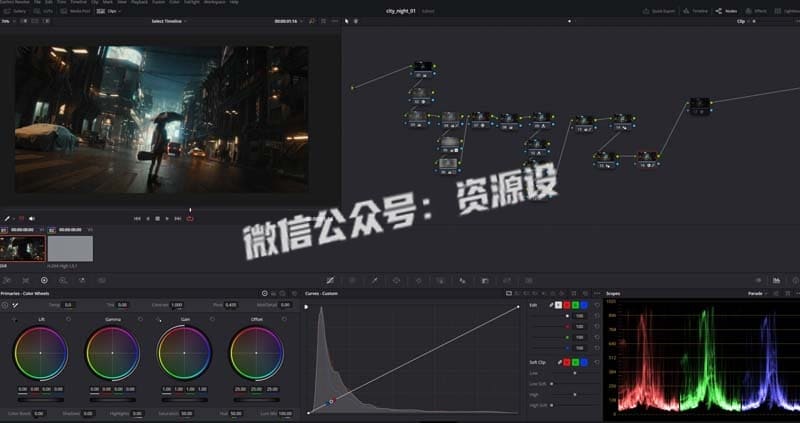Toggle the Nodes panel button
Image resolution: width=800 pixels, height=423 pixels.
pos(726,11)
